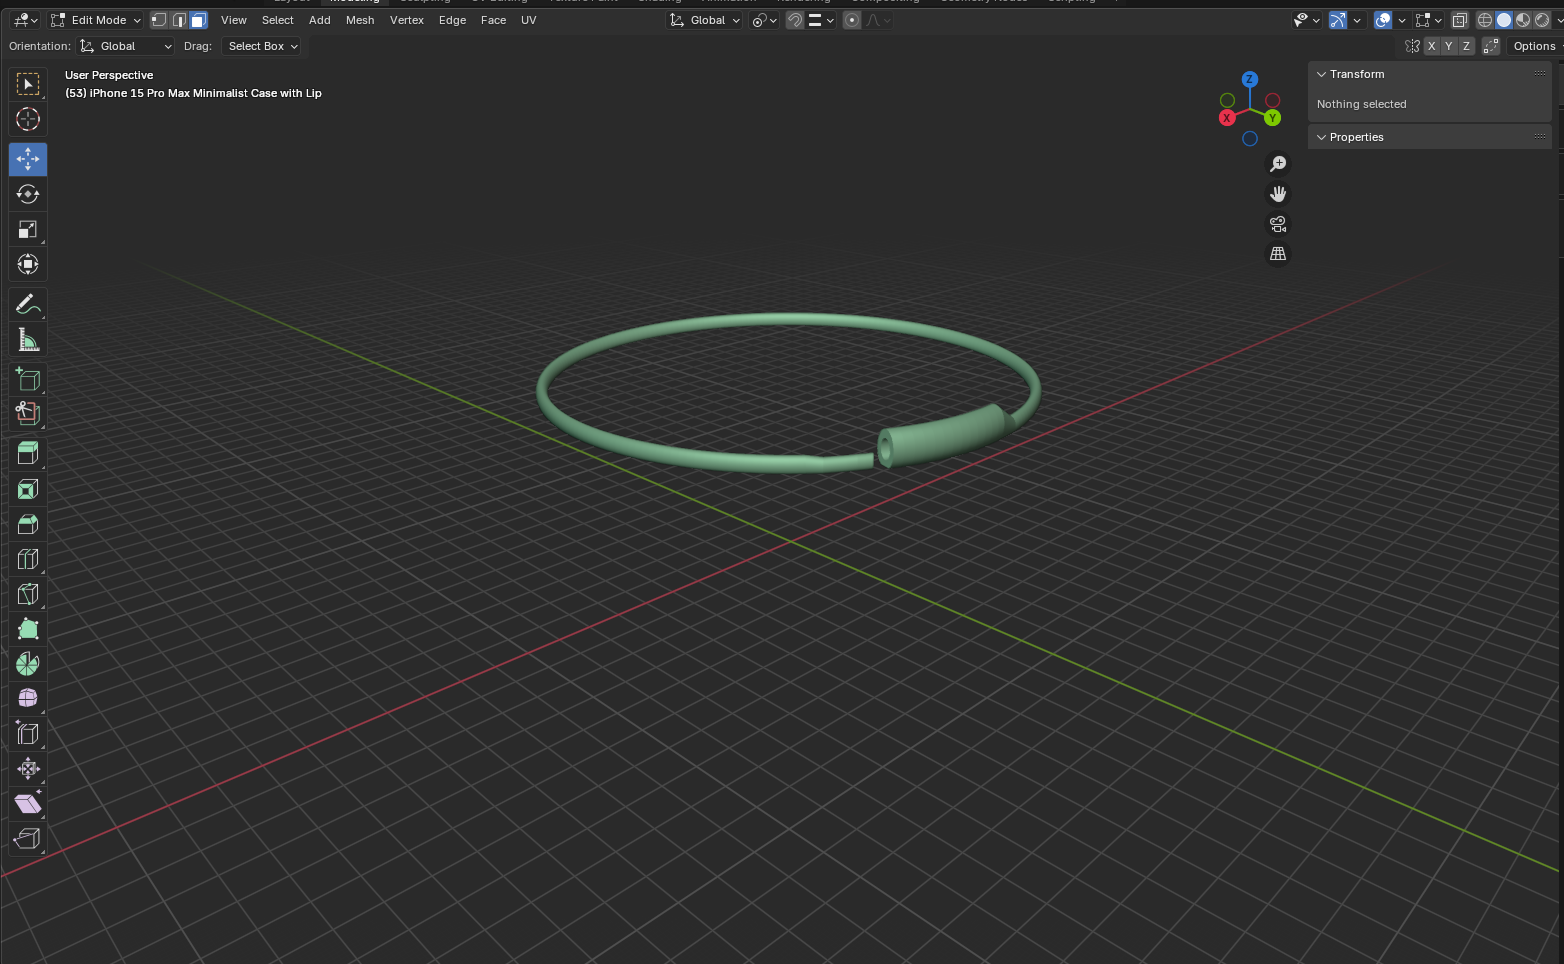Activate the Edge Slide tool
Viewport: 1564px width, 964px height.
pyautogui.click(x=28, y=734)
